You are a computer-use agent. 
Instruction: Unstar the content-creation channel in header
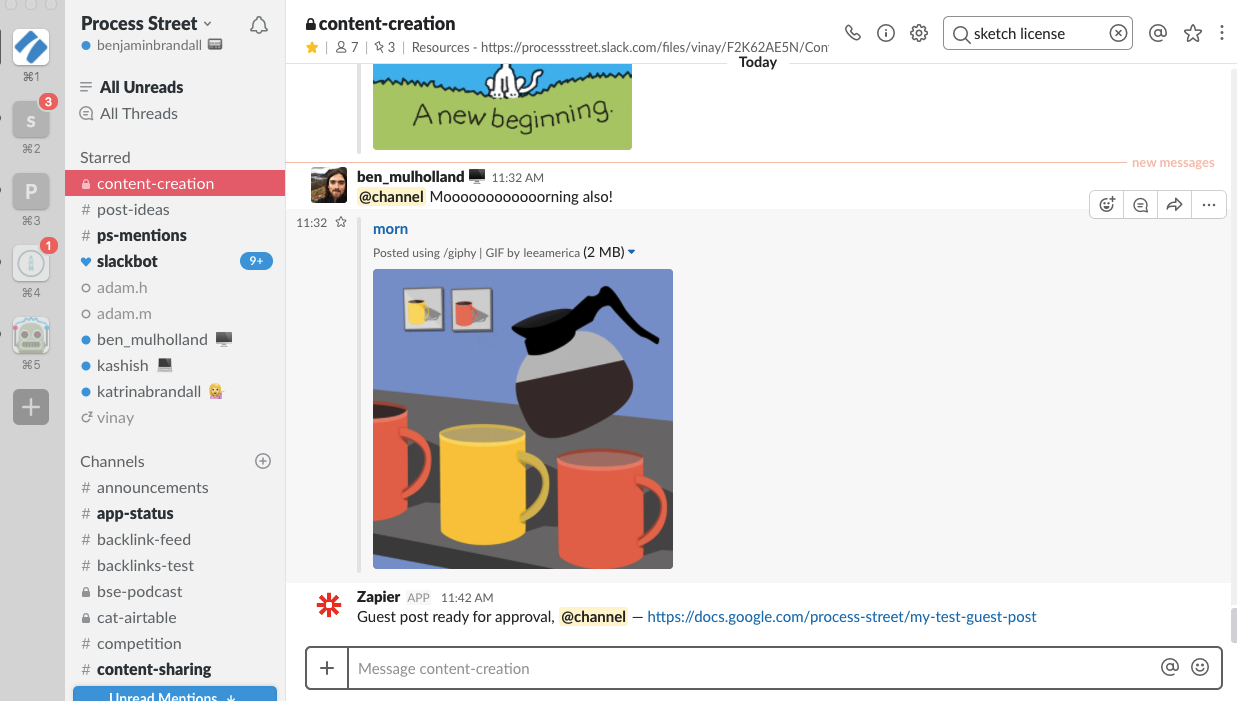312,47
